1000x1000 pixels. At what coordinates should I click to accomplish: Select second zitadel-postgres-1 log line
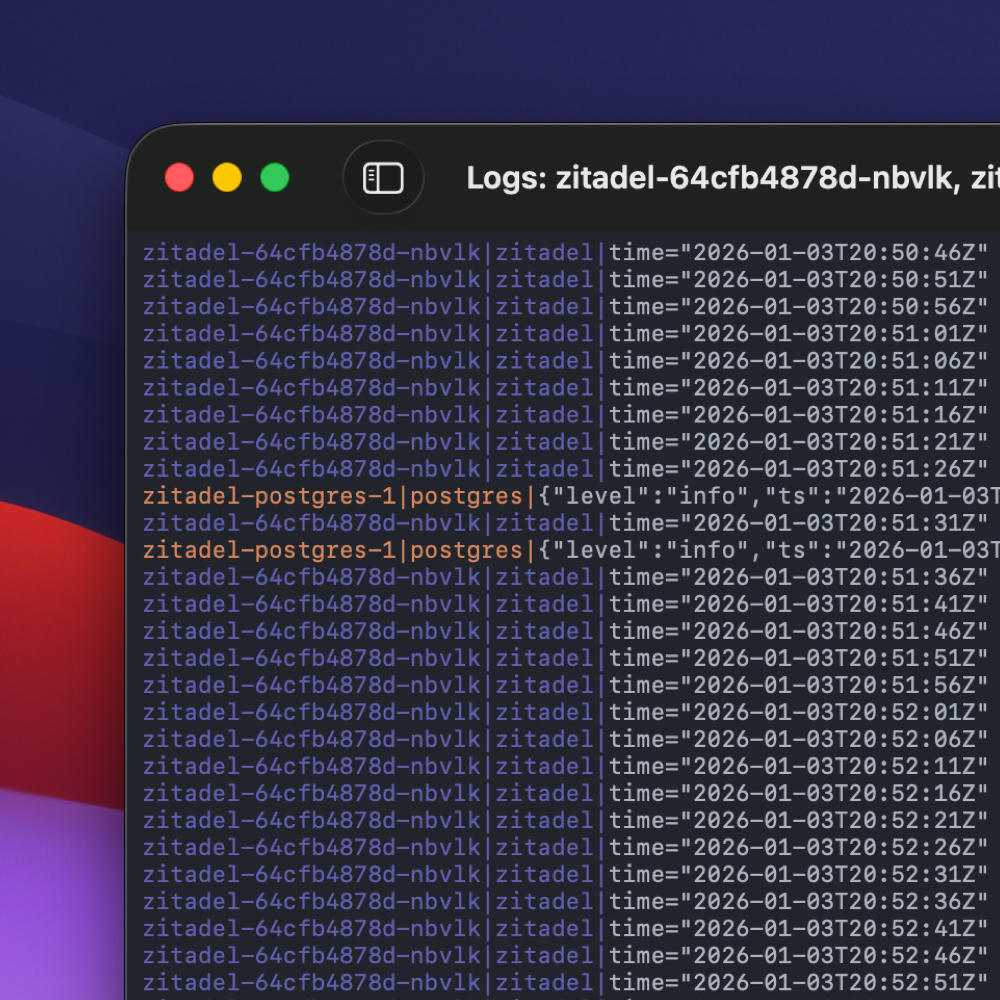(x=571, y=550)
